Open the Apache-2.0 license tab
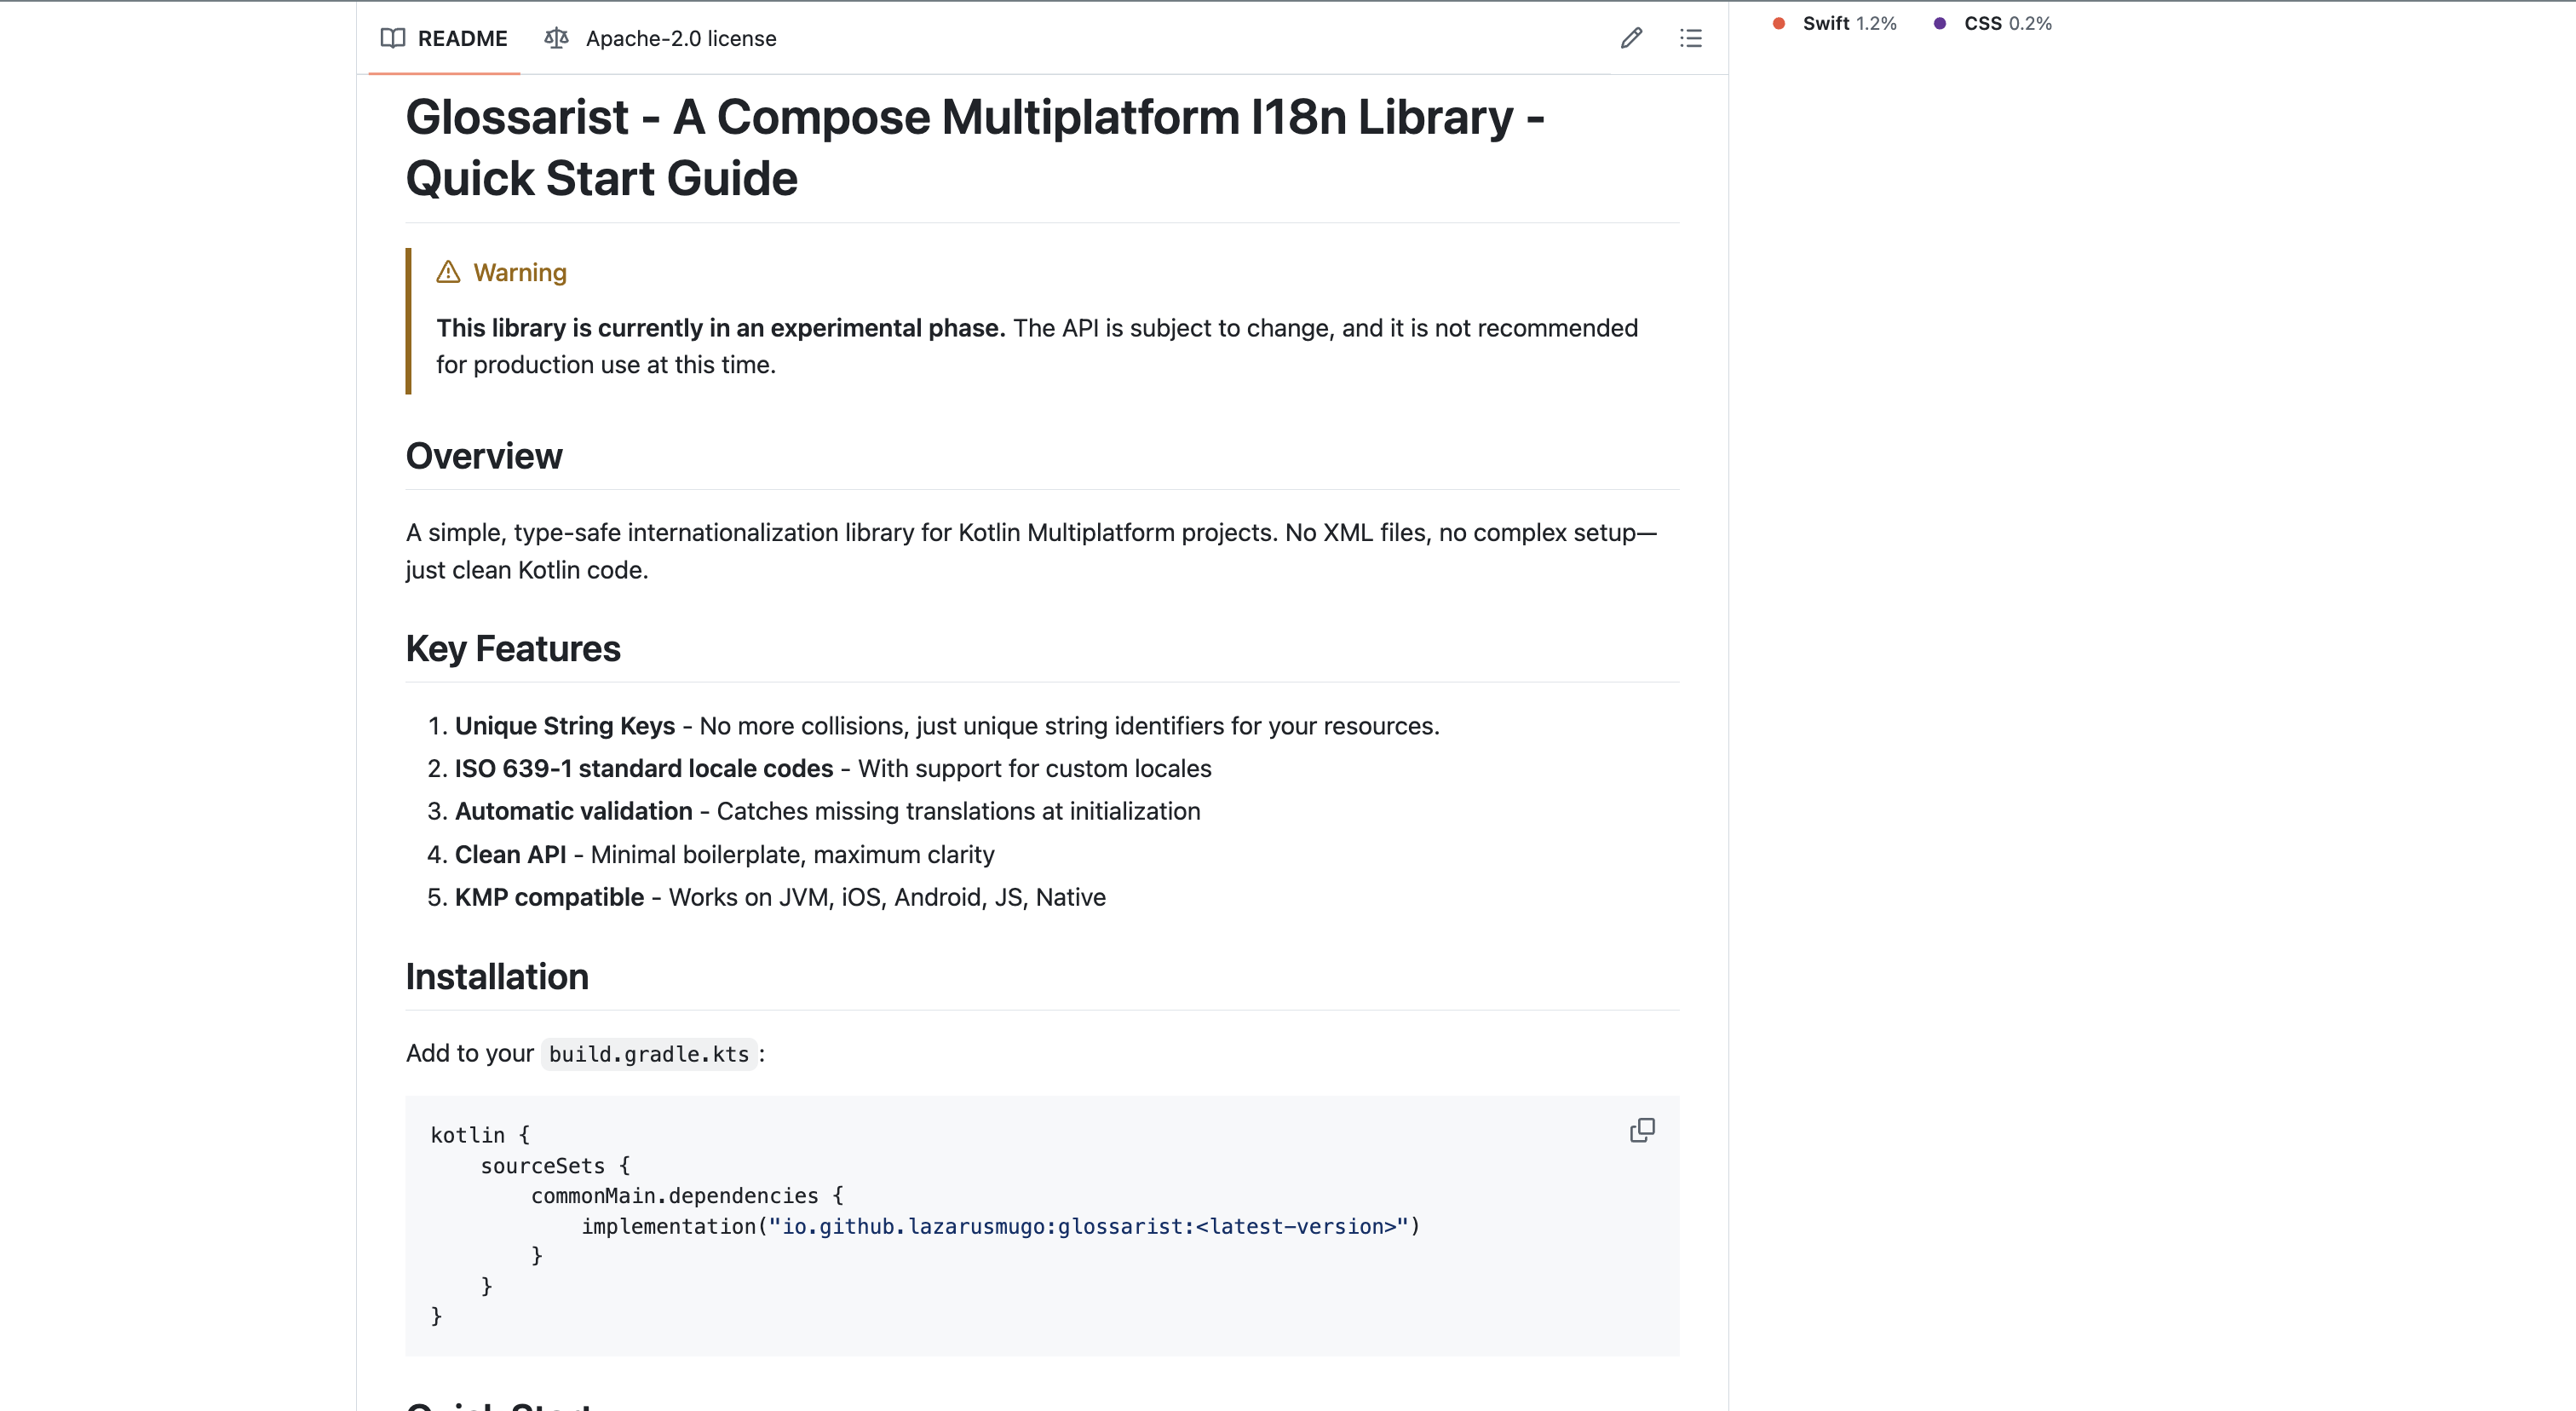This screenshot has width=2576, height=1411. coord(680,38)
